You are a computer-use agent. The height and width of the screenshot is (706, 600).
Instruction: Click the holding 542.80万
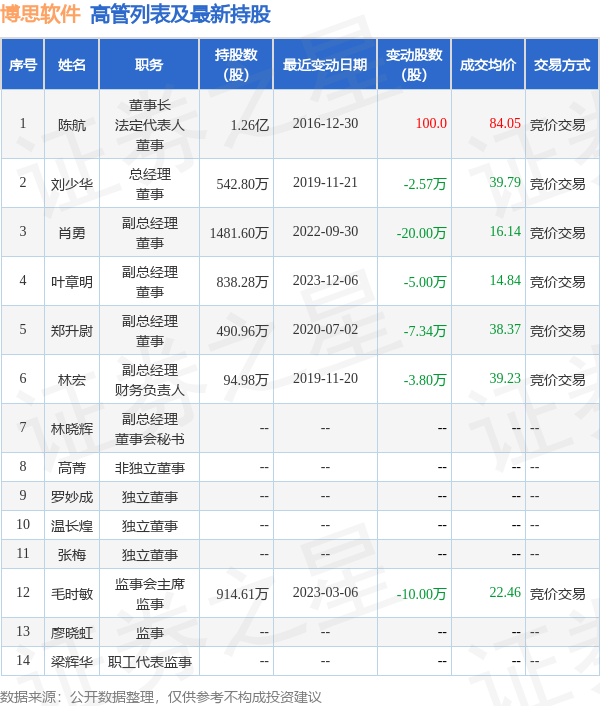click(x=242, y=184)
